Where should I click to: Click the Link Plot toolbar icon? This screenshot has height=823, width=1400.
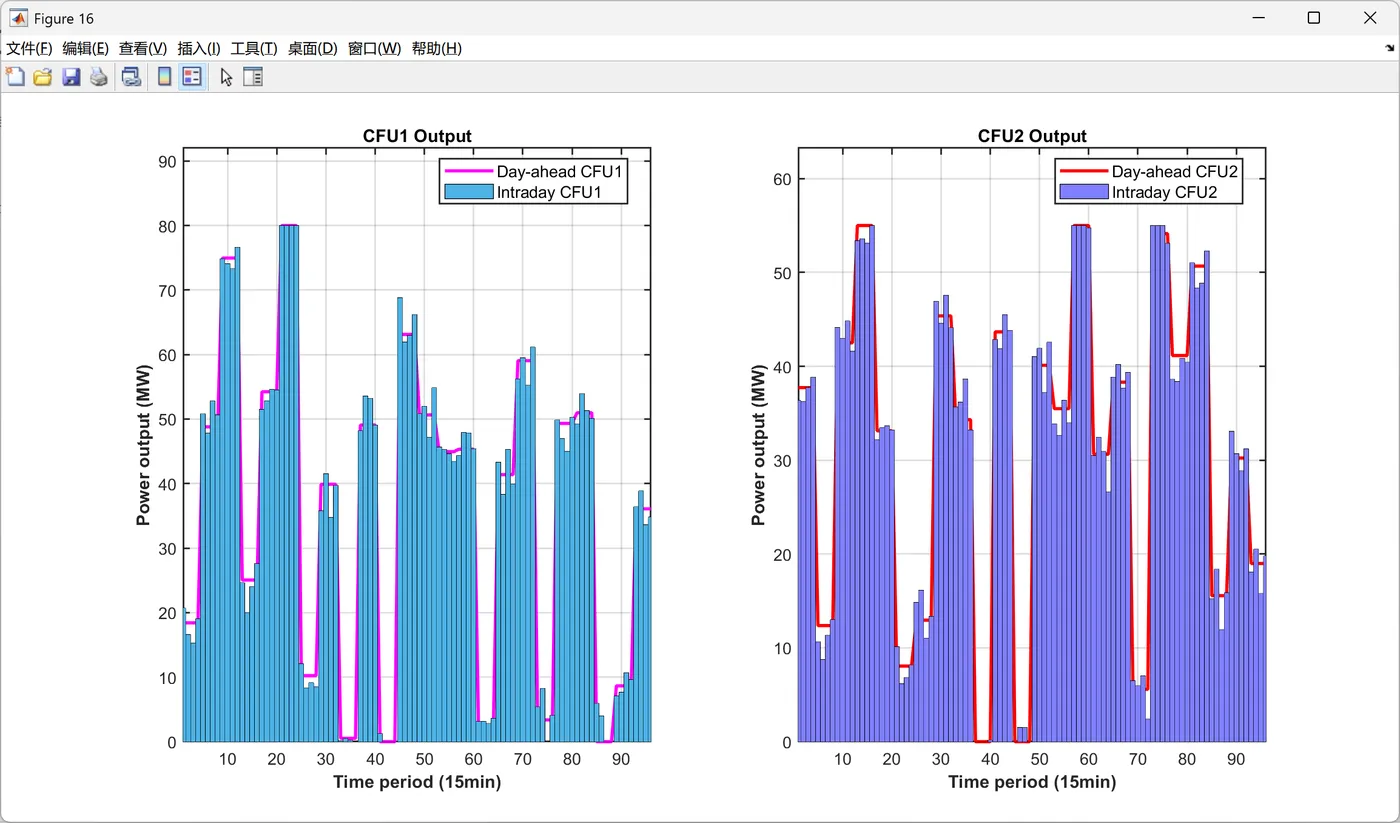pyautogui.click(x=131, y=77)
